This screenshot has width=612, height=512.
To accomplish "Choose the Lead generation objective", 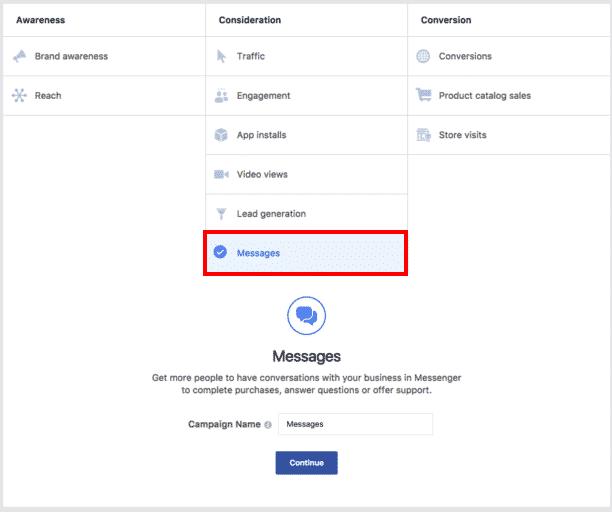I will [x=271, y=214].
